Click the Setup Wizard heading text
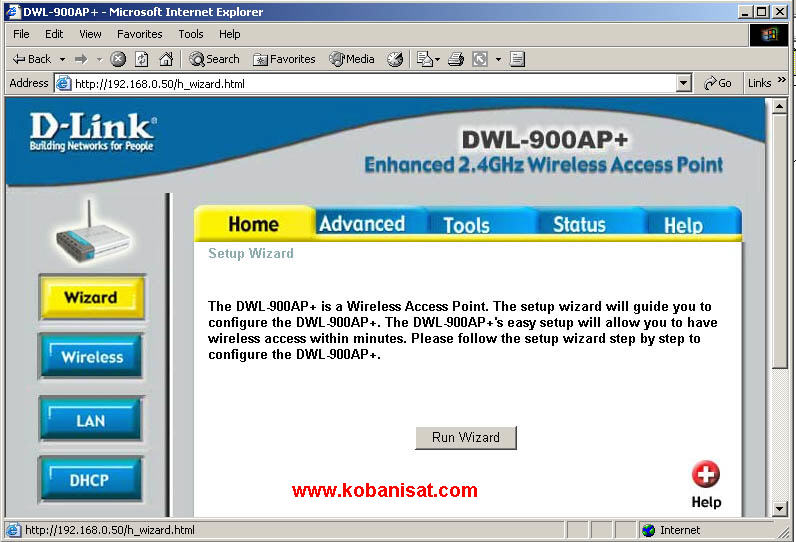796x542 pixels. point(251,253)
